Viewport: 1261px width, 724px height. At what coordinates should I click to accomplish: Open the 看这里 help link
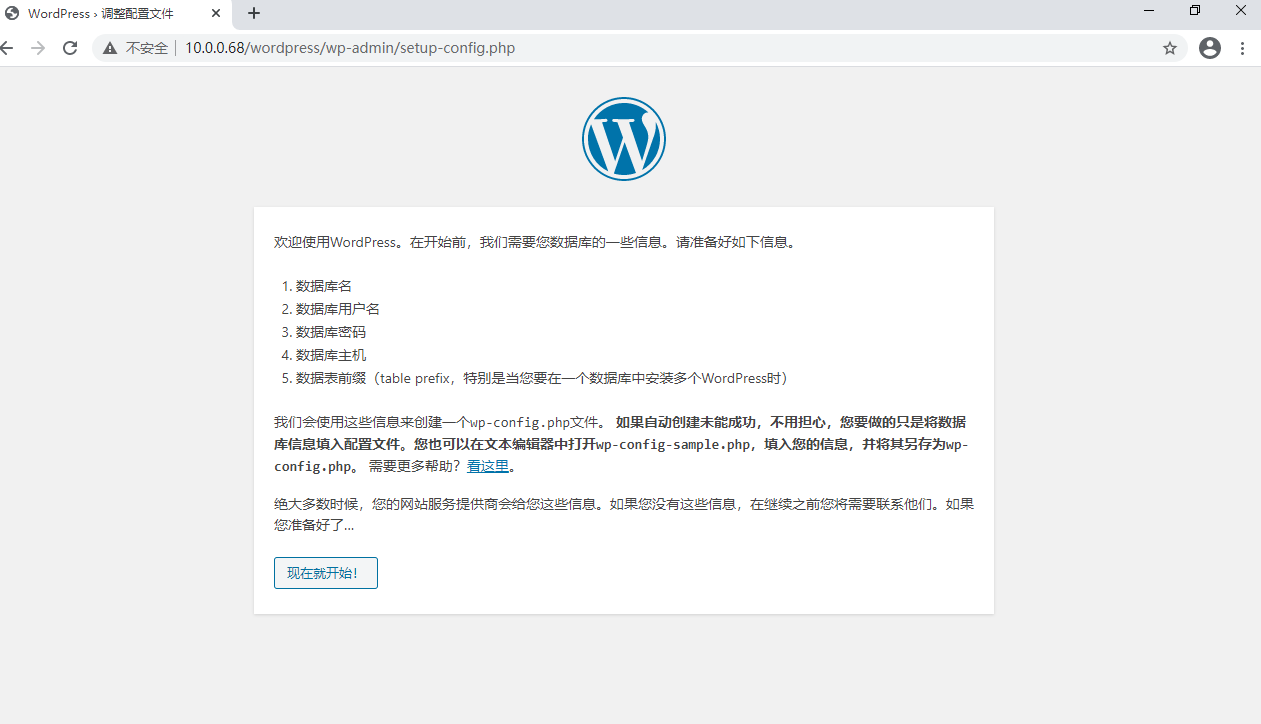pos(488,466)
